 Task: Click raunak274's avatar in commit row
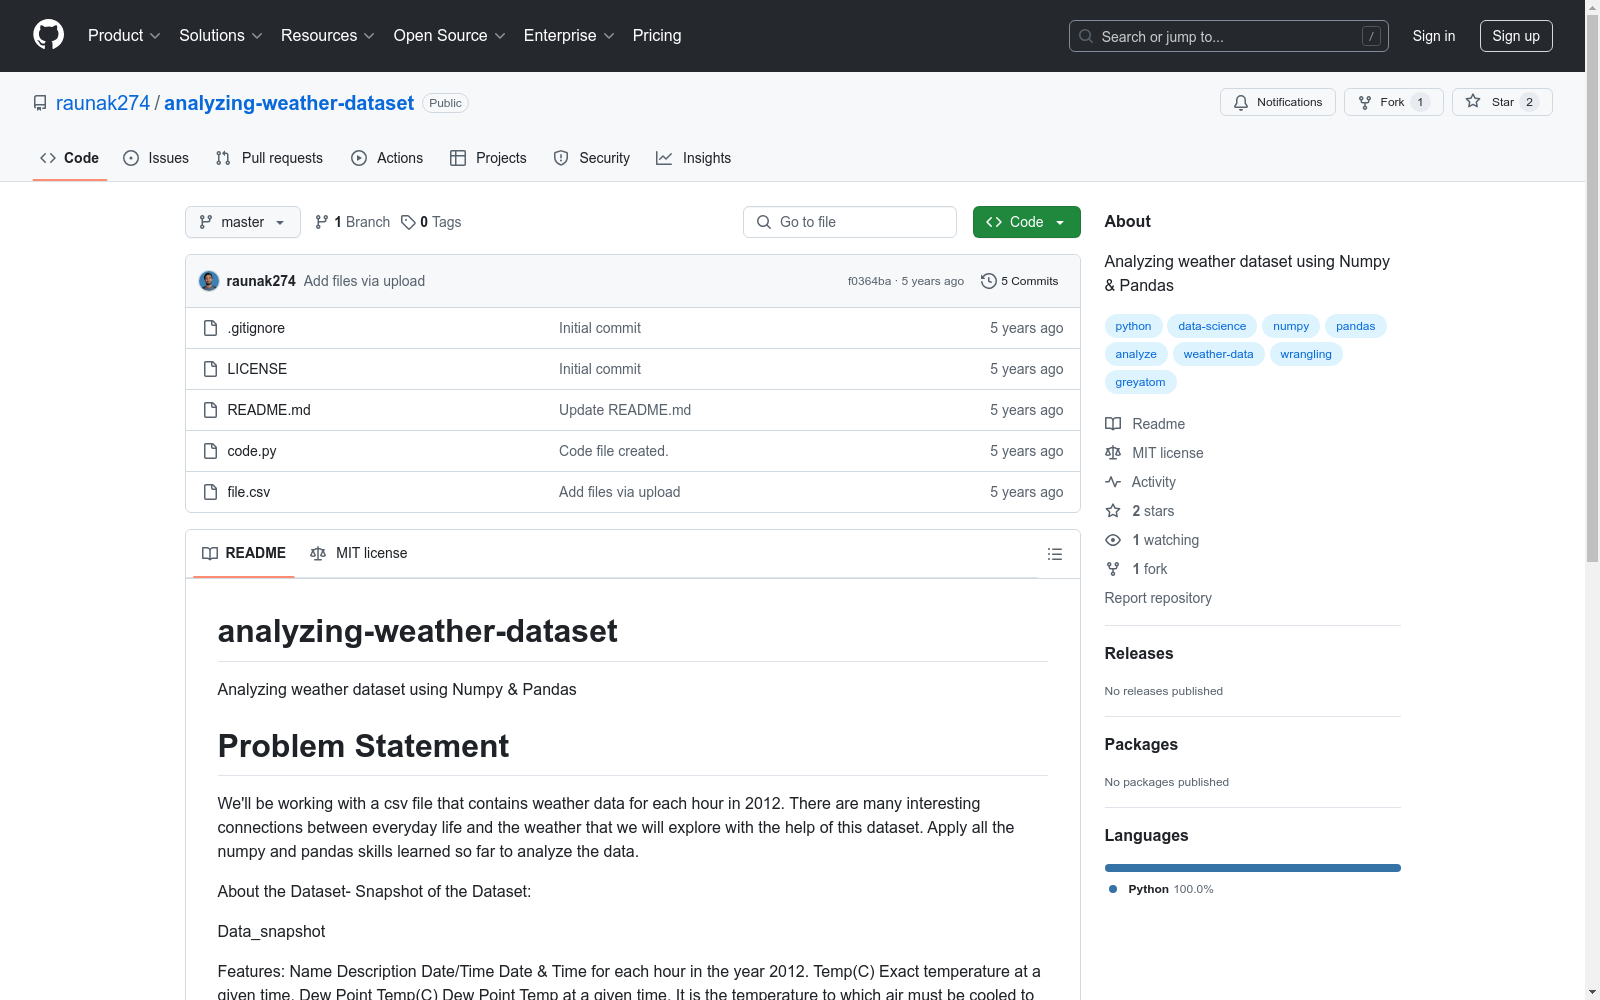tap(209, 281)
